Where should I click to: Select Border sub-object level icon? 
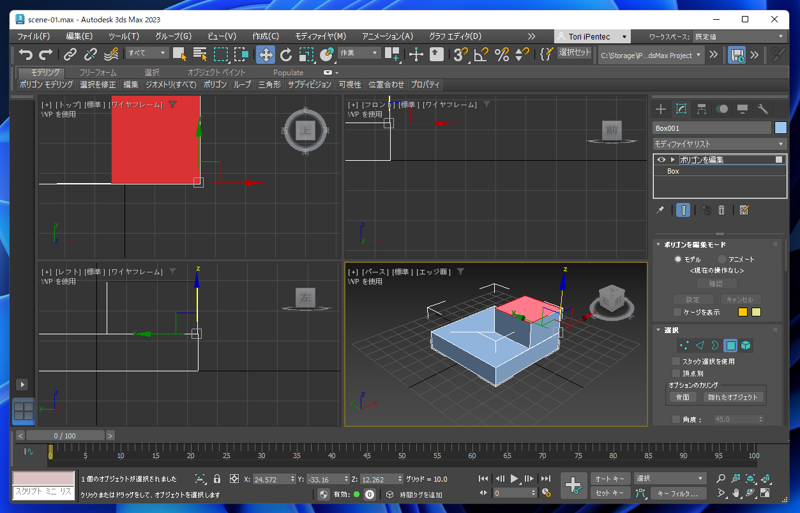click(x=715, y=346)
